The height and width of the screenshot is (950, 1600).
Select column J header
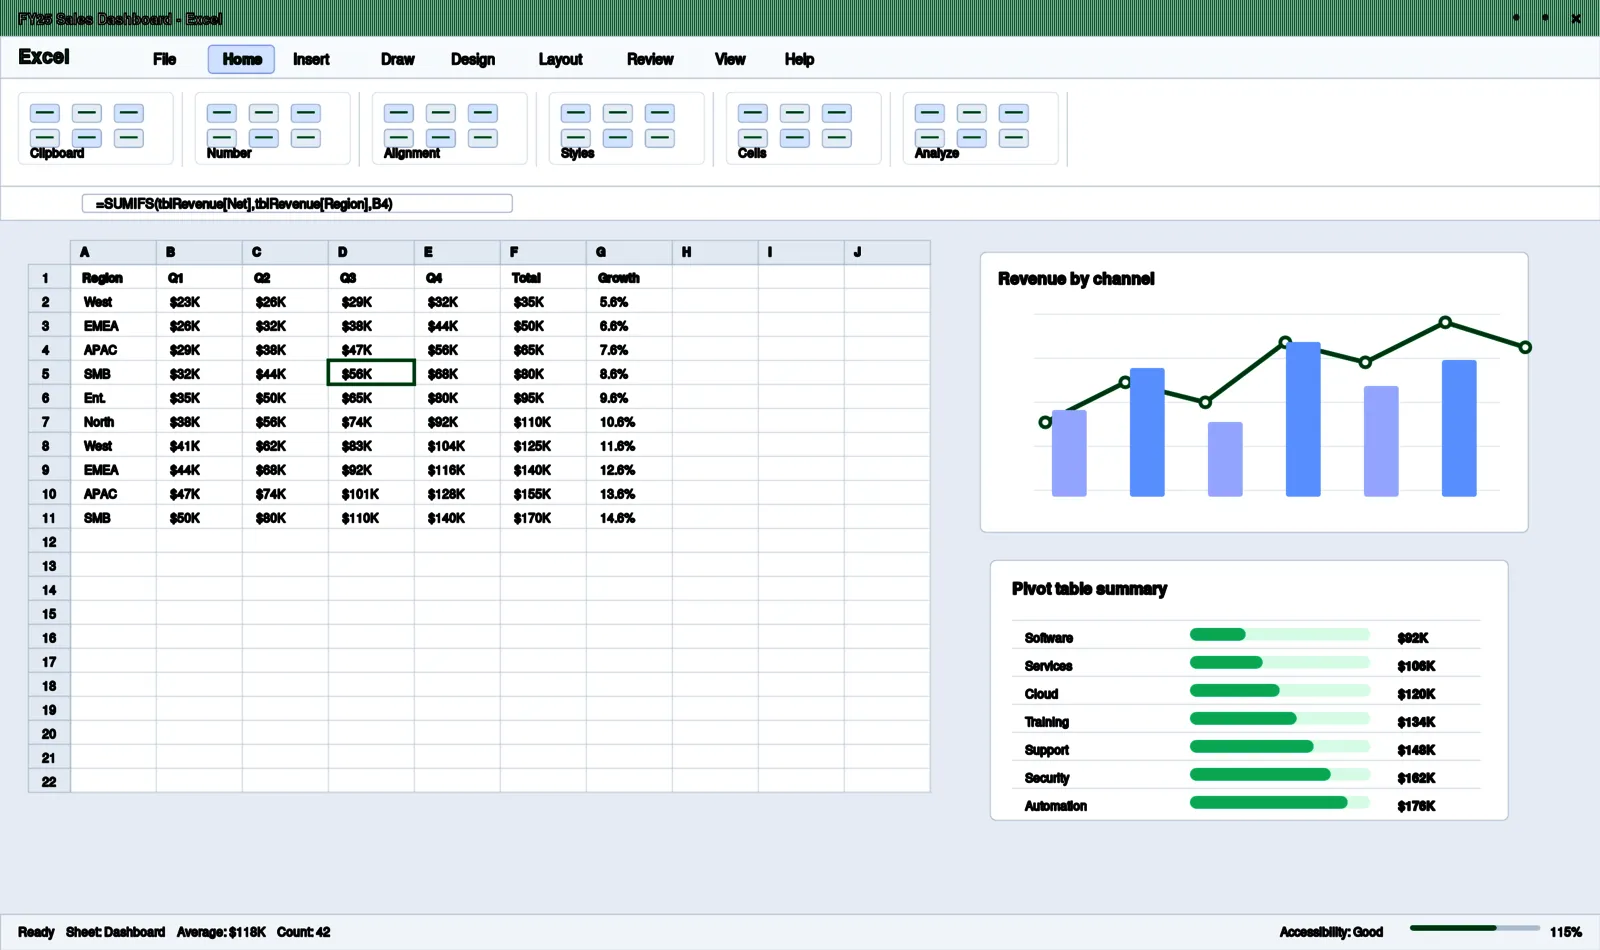click(887, 252)
